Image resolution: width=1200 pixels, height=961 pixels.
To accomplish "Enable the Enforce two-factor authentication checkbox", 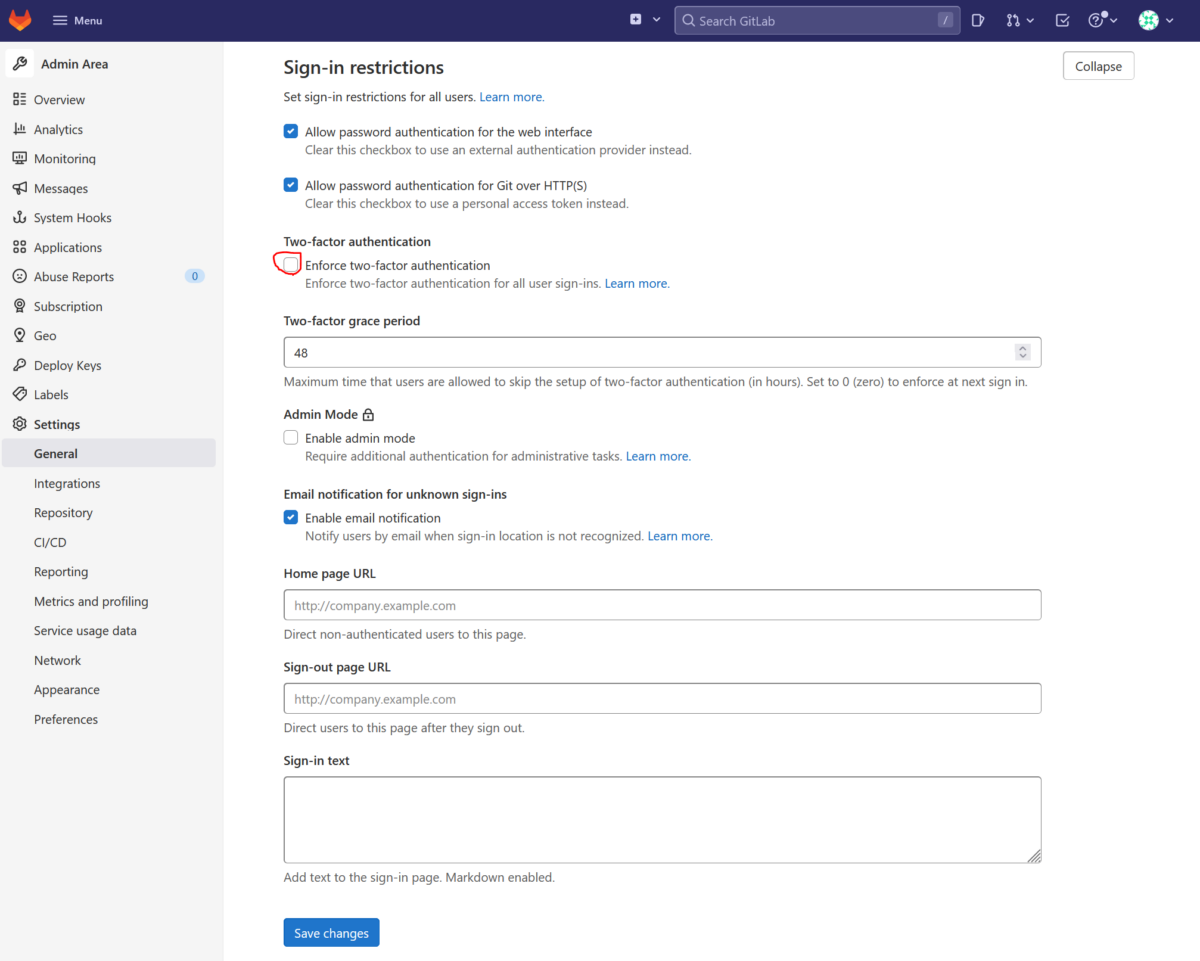I will 290,265.
